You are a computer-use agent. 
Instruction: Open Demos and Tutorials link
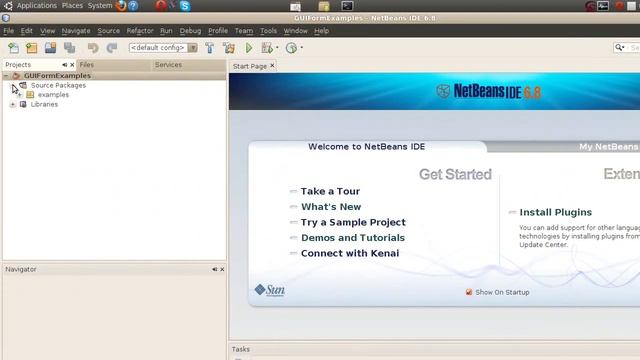coord(353,238)
